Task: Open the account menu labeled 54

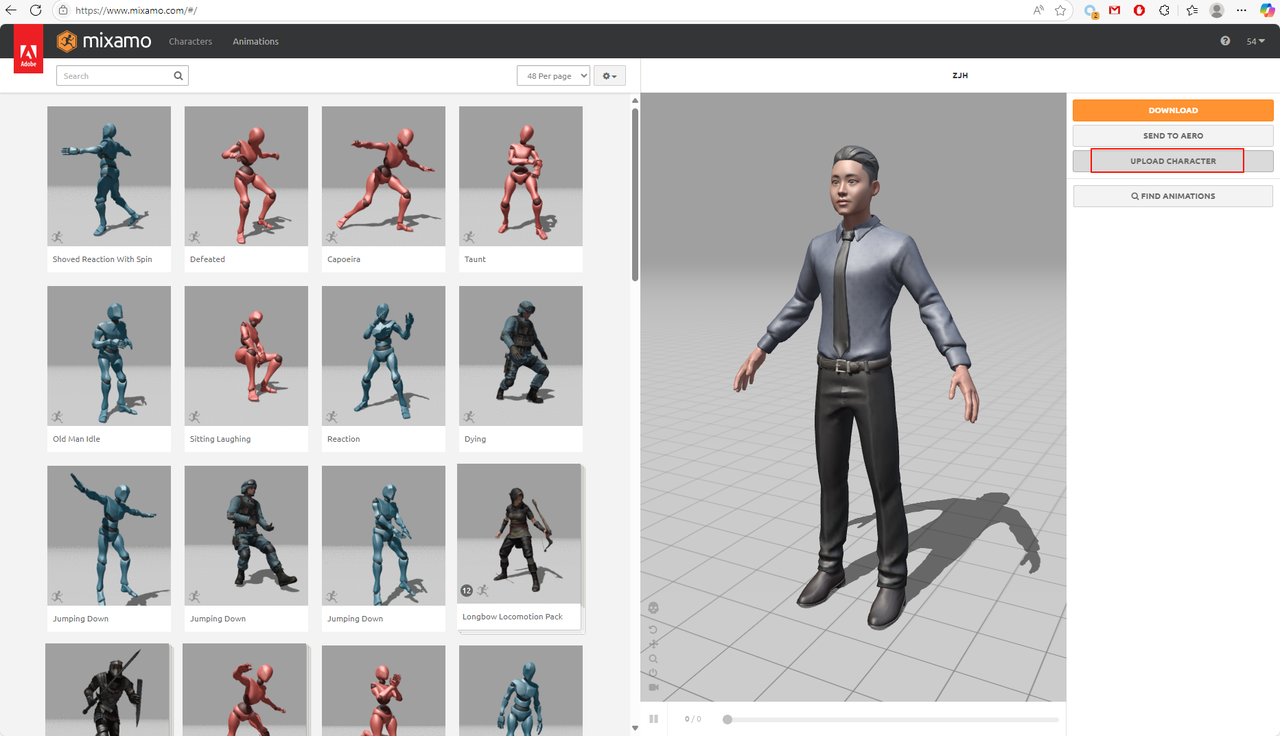Action: pos(1255,42)
